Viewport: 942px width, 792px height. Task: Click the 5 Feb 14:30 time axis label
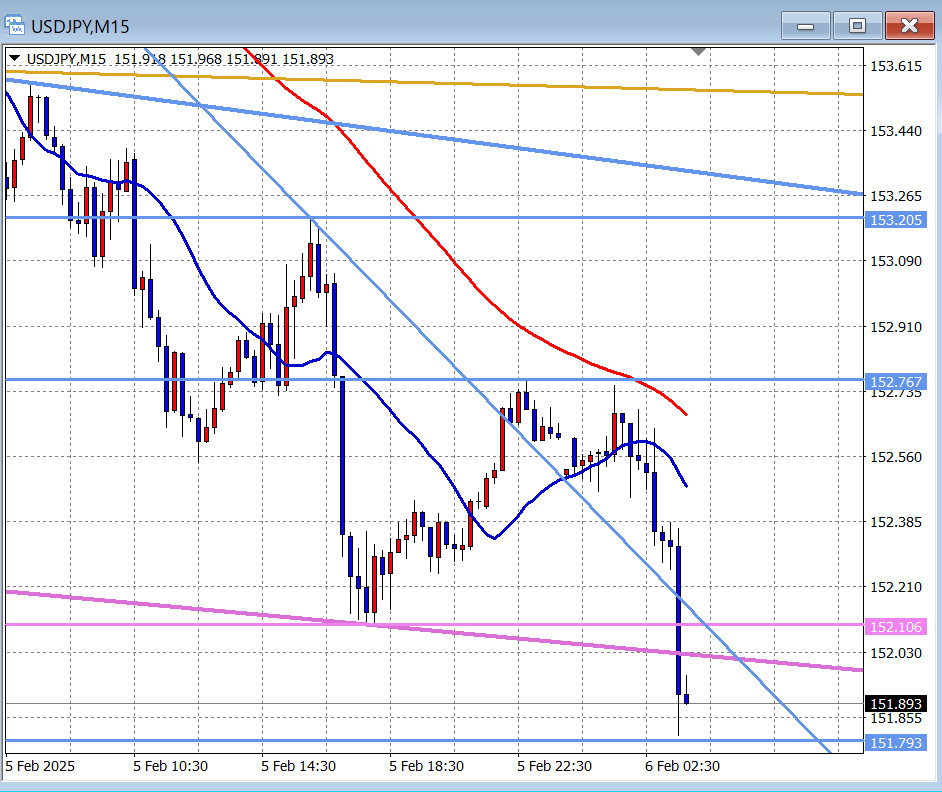298,766
